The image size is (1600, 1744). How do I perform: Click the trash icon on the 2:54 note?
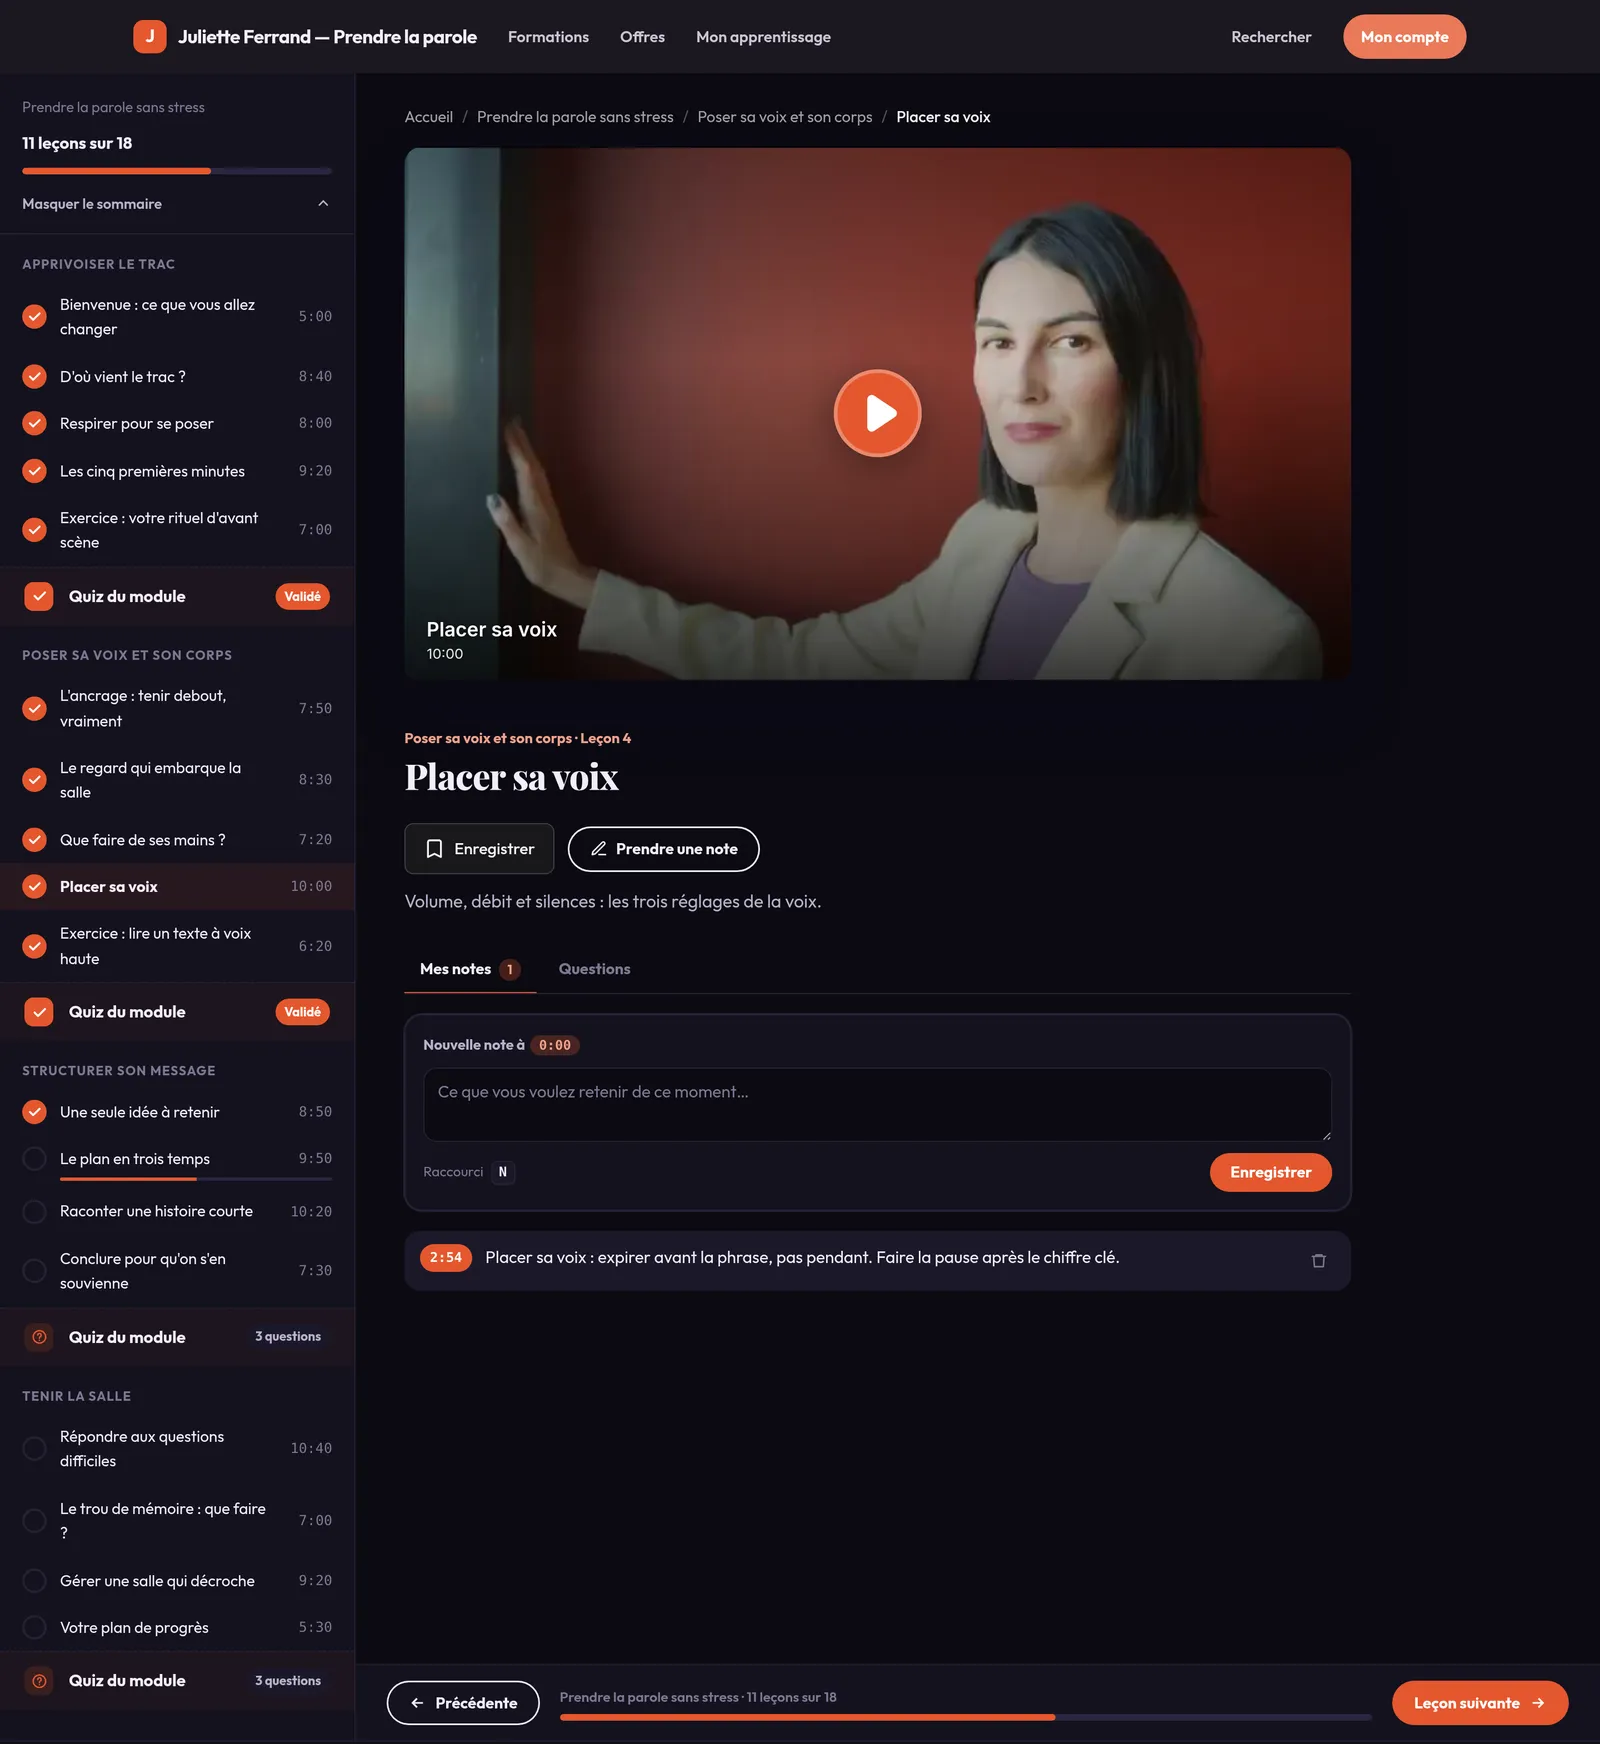click(1318, 1260)
